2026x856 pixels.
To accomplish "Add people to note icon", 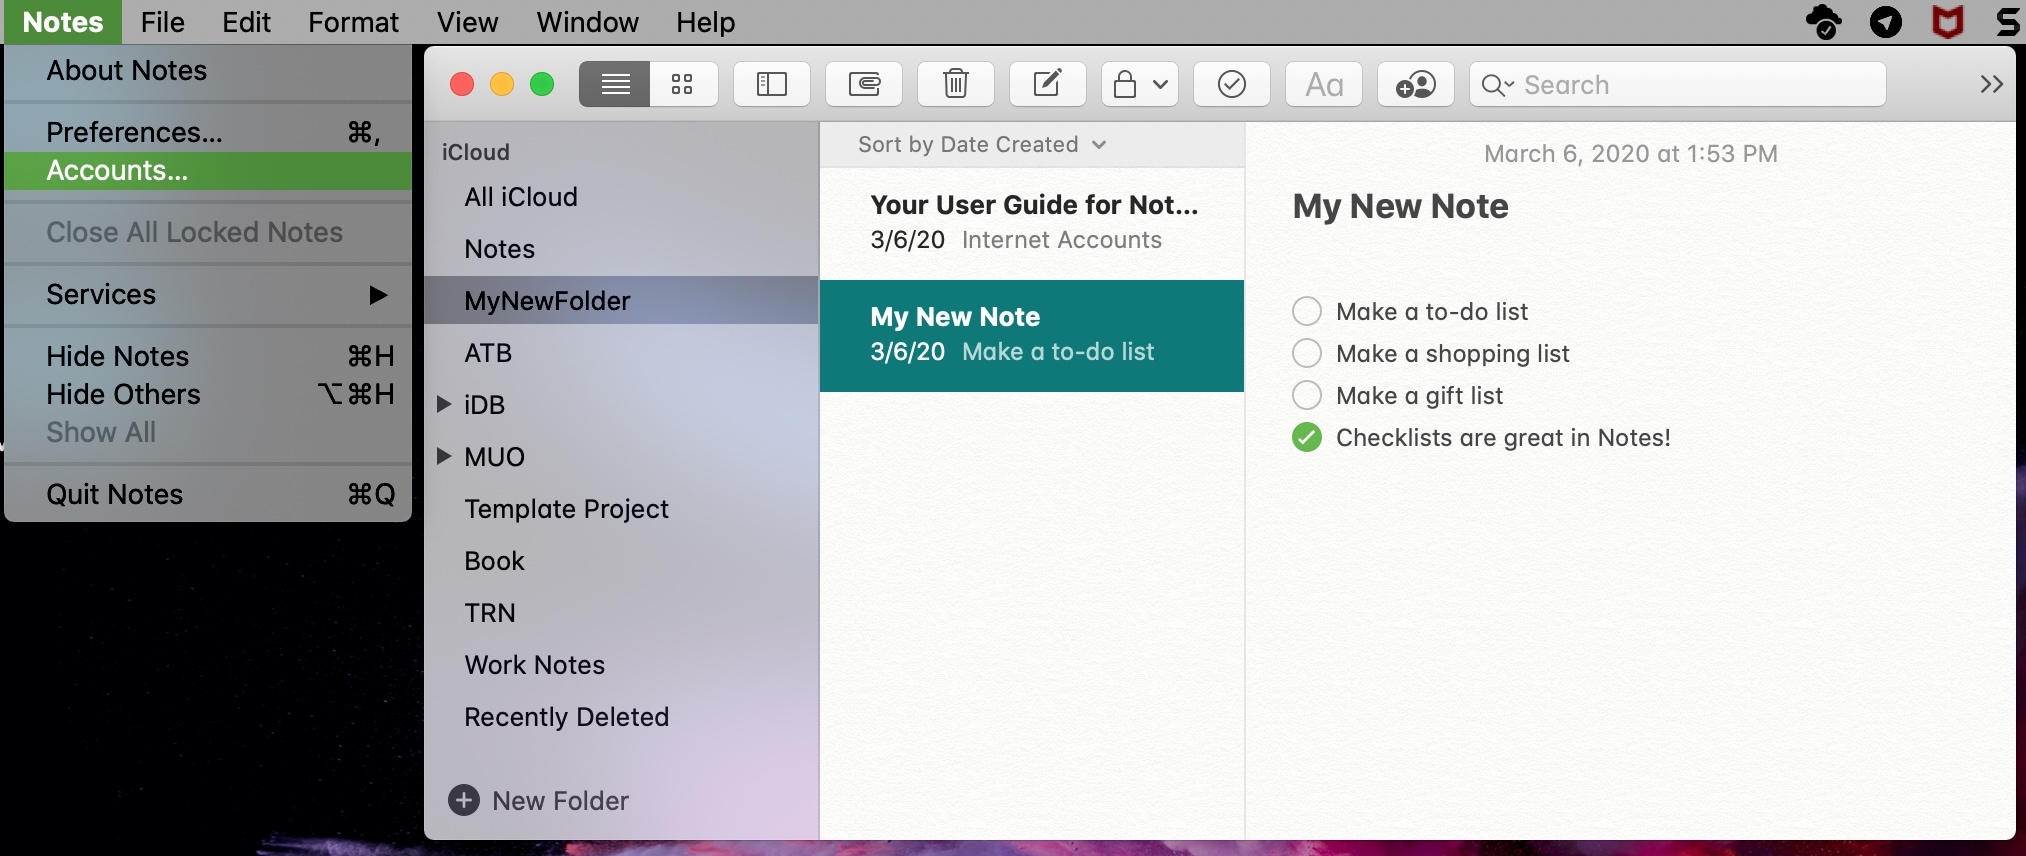I will [1416, 85].
